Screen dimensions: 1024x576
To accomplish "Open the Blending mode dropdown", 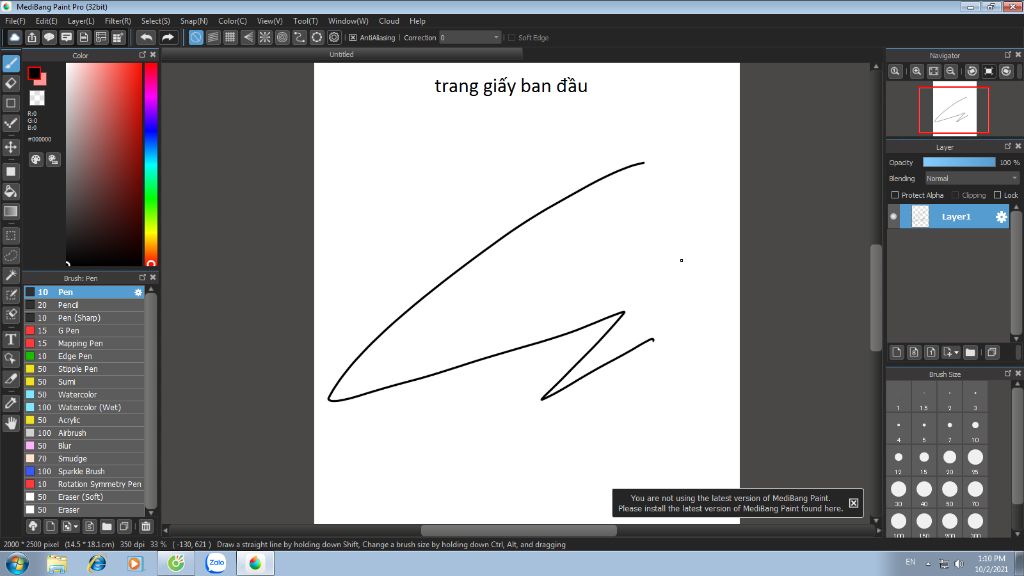I will [x=972, y=178].
